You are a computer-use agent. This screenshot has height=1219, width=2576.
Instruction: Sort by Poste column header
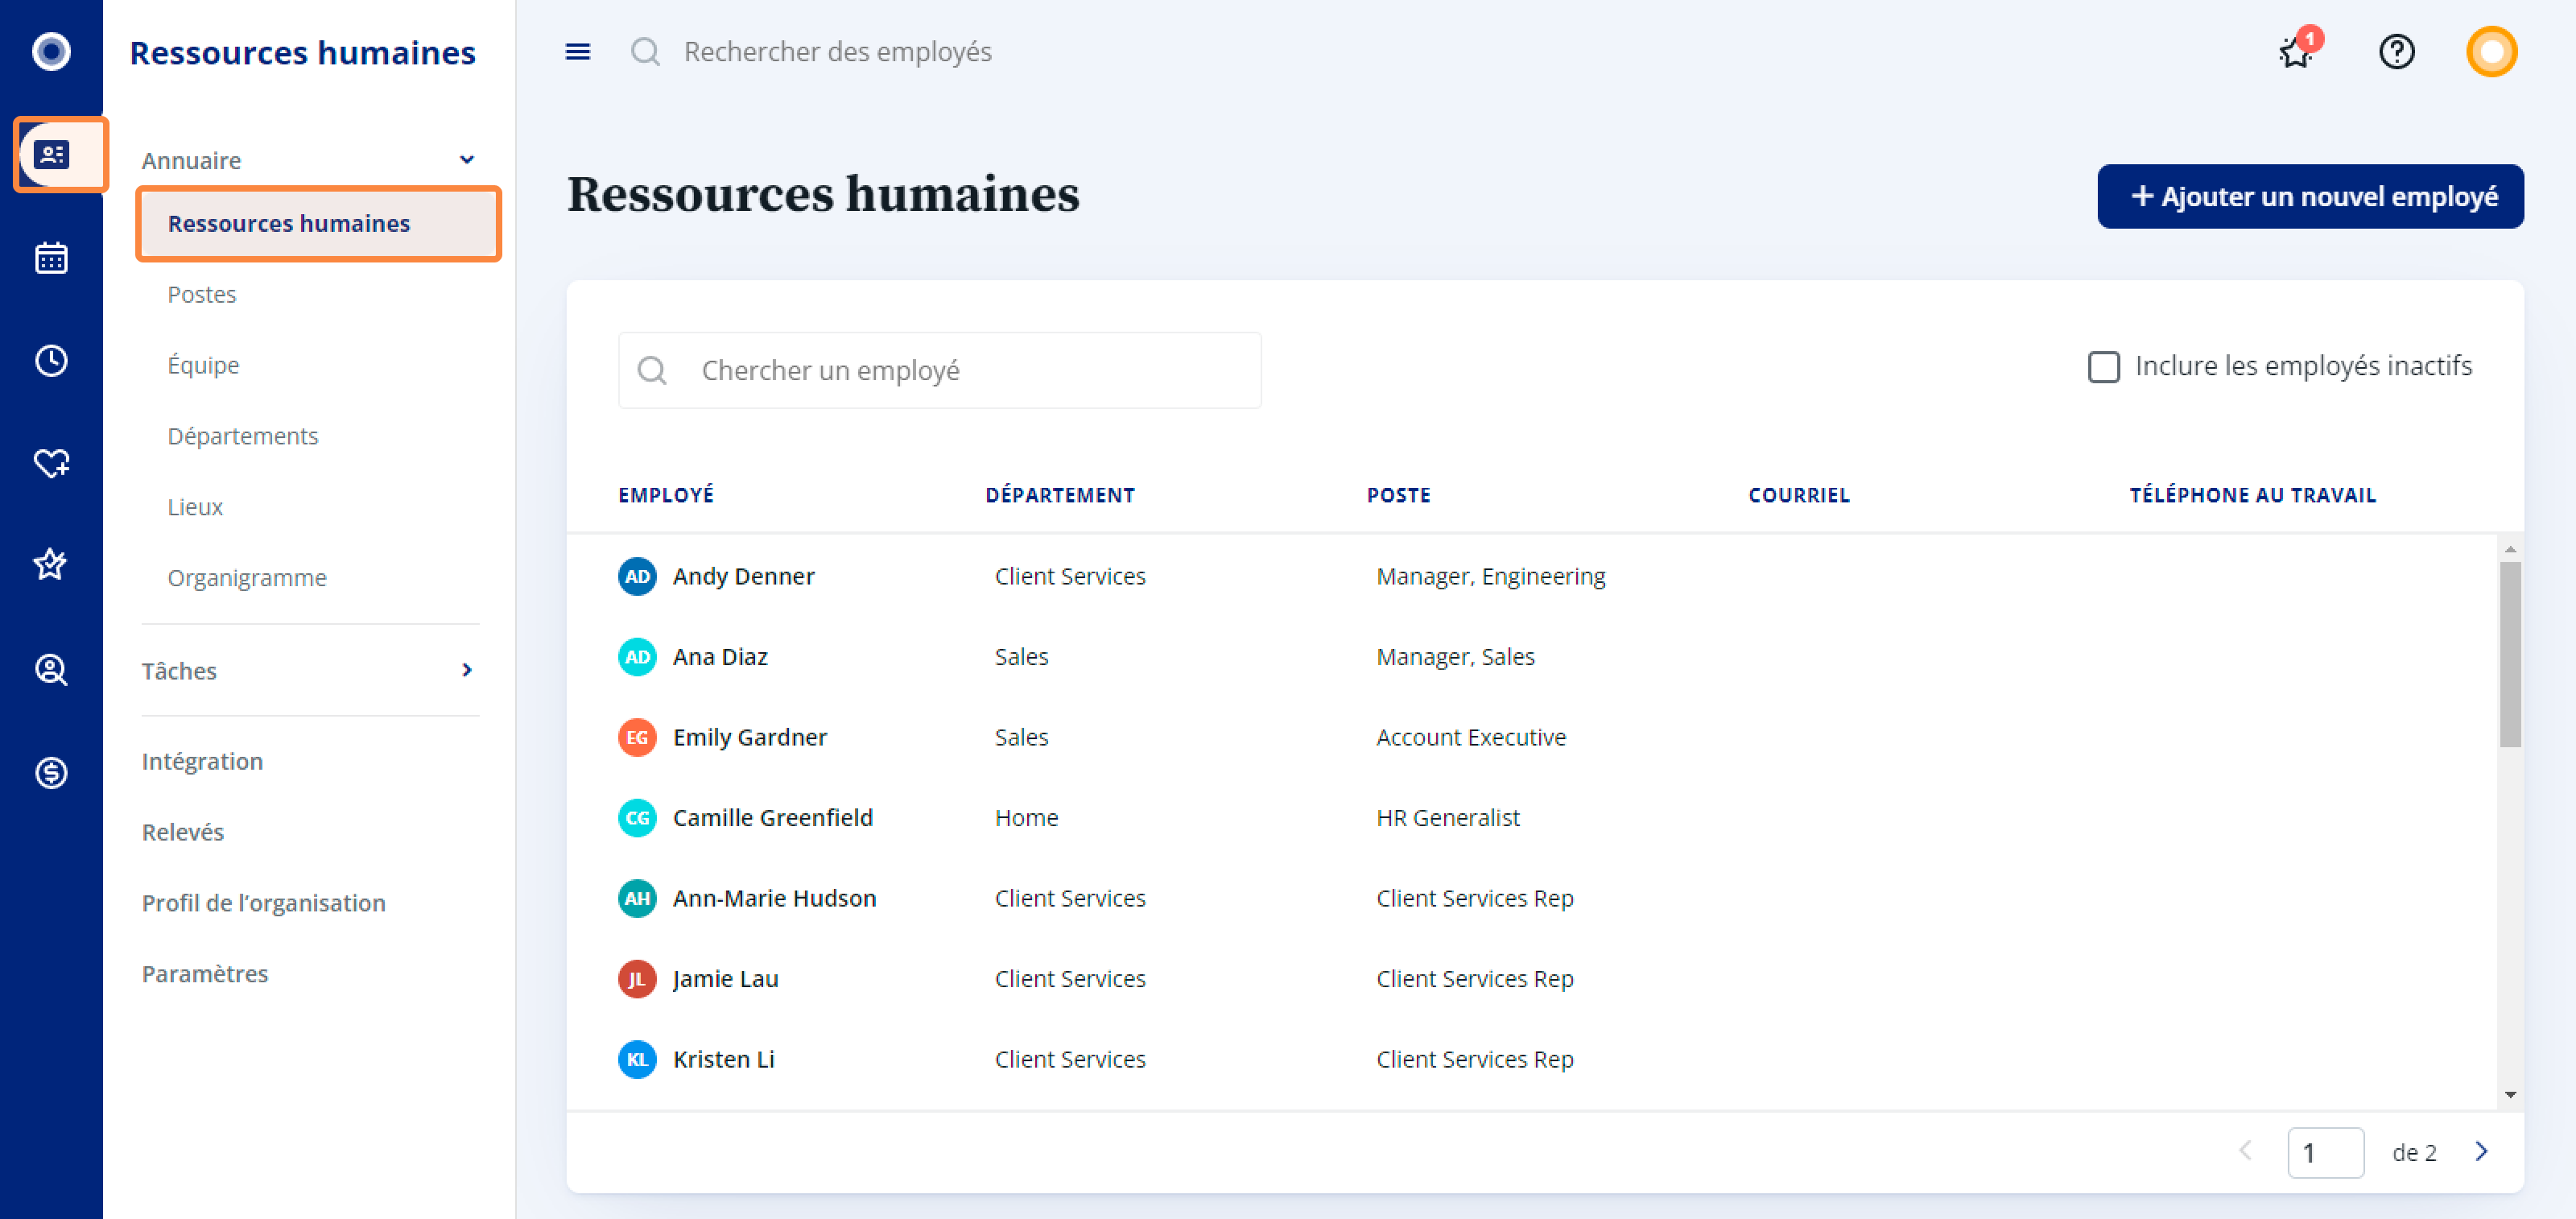[x=1398, y=496]
